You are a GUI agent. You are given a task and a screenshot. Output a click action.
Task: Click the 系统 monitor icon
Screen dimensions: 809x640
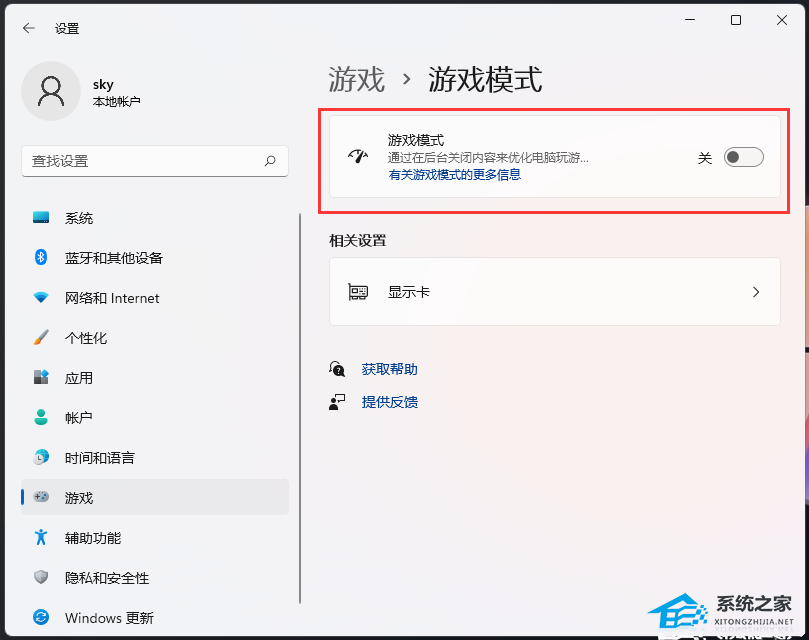[x=41, y=217]
